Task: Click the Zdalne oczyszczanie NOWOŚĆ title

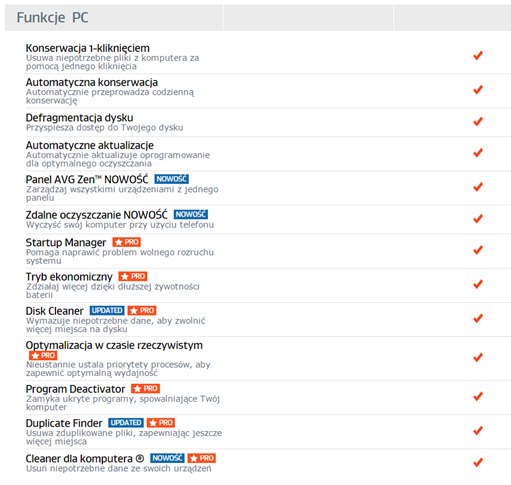Action: pyautogui.click(x=96, y=215)
